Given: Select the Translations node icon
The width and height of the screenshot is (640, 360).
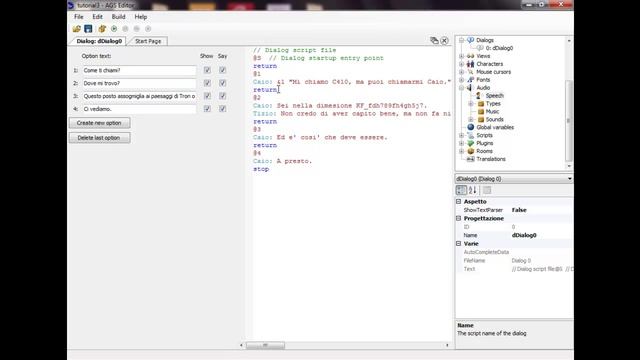Looking at the screenshot, I should click(x=471, y=159).
